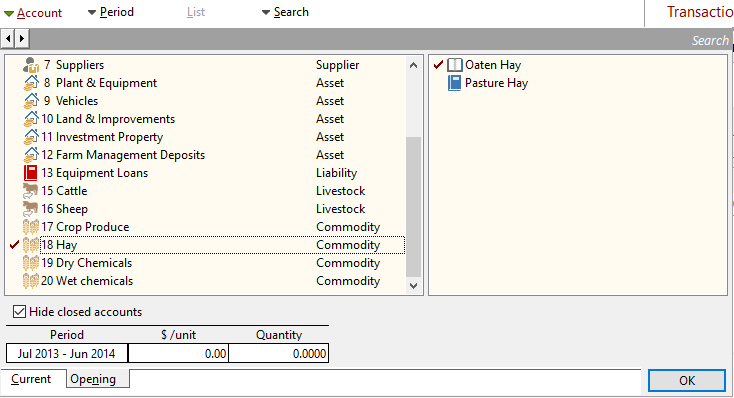Screen dimensions: 734x398
Task: Open the Period dropdown menu
Action: click(x=111, y=12)
